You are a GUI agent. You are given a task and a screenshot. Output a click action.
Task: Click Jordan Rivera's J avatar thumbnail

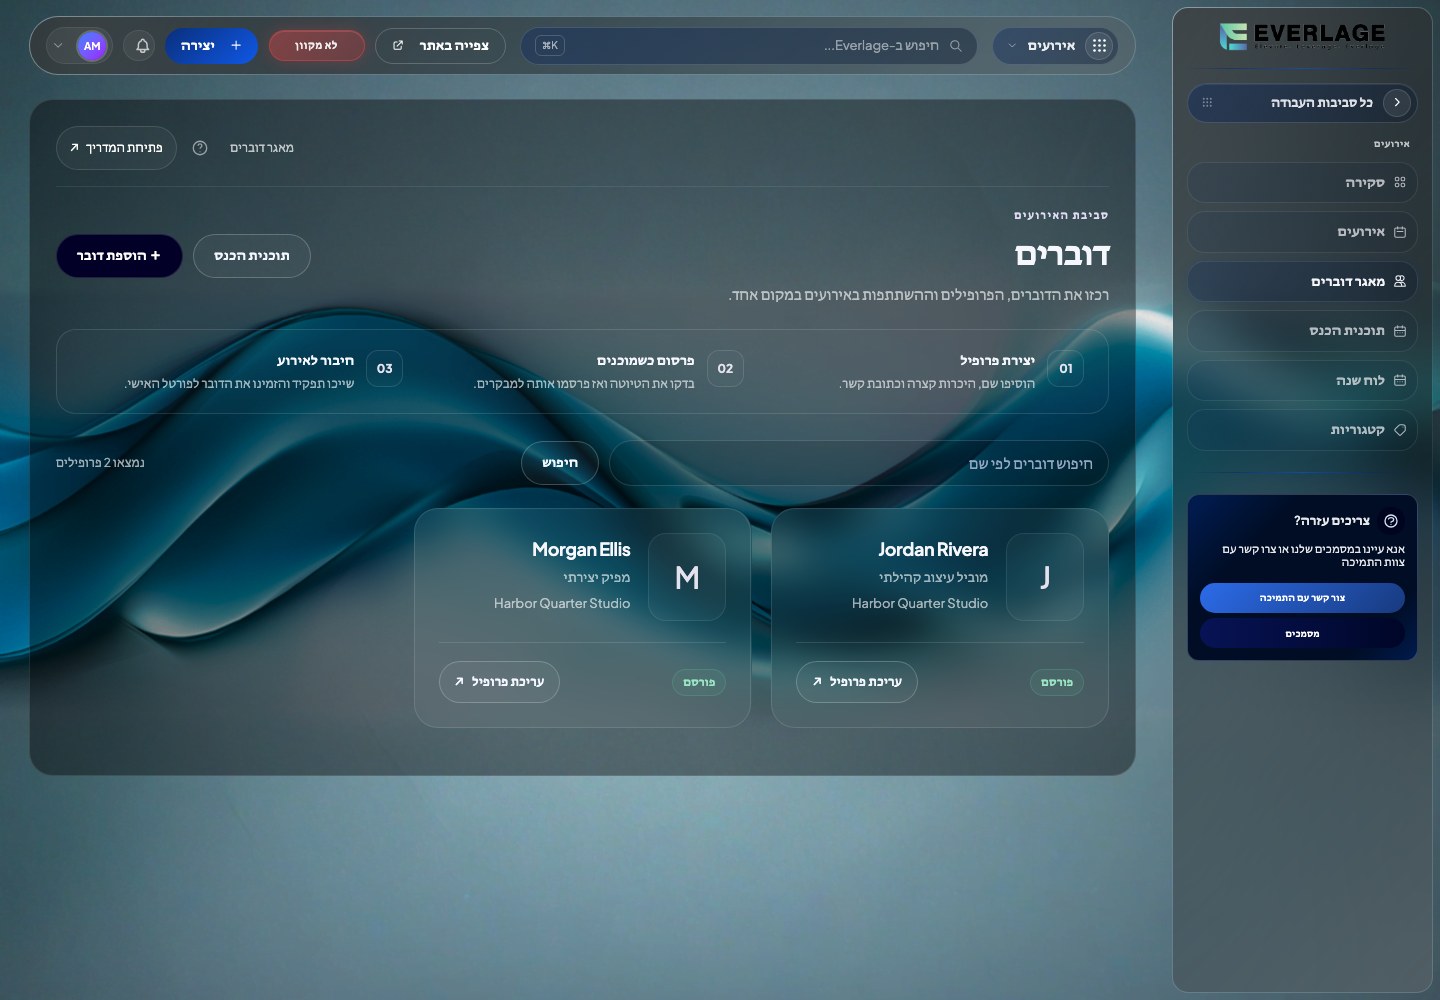pyautogui.click(x=1045, y=577)
